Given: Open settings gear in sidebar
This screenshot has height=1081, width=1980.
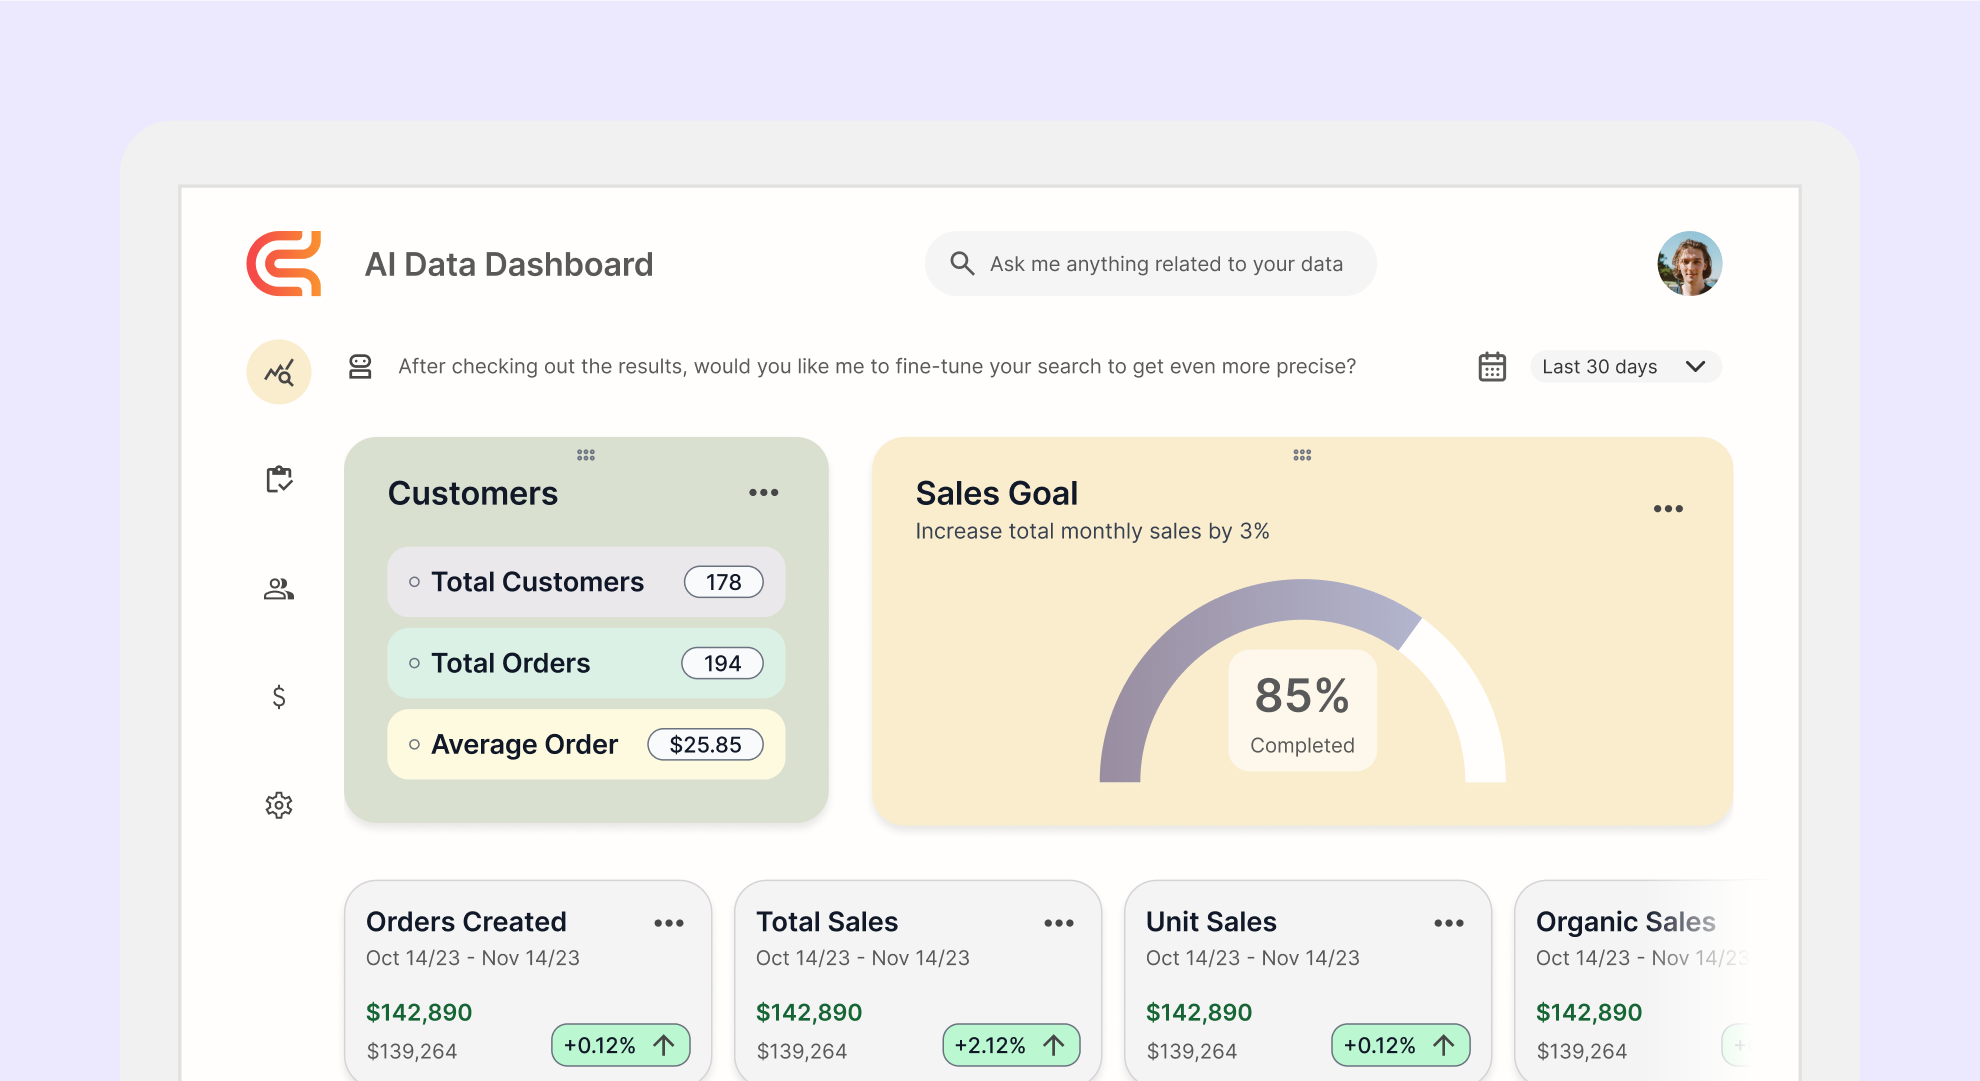Looking at the screenshot, I should (x=279, y=805).
